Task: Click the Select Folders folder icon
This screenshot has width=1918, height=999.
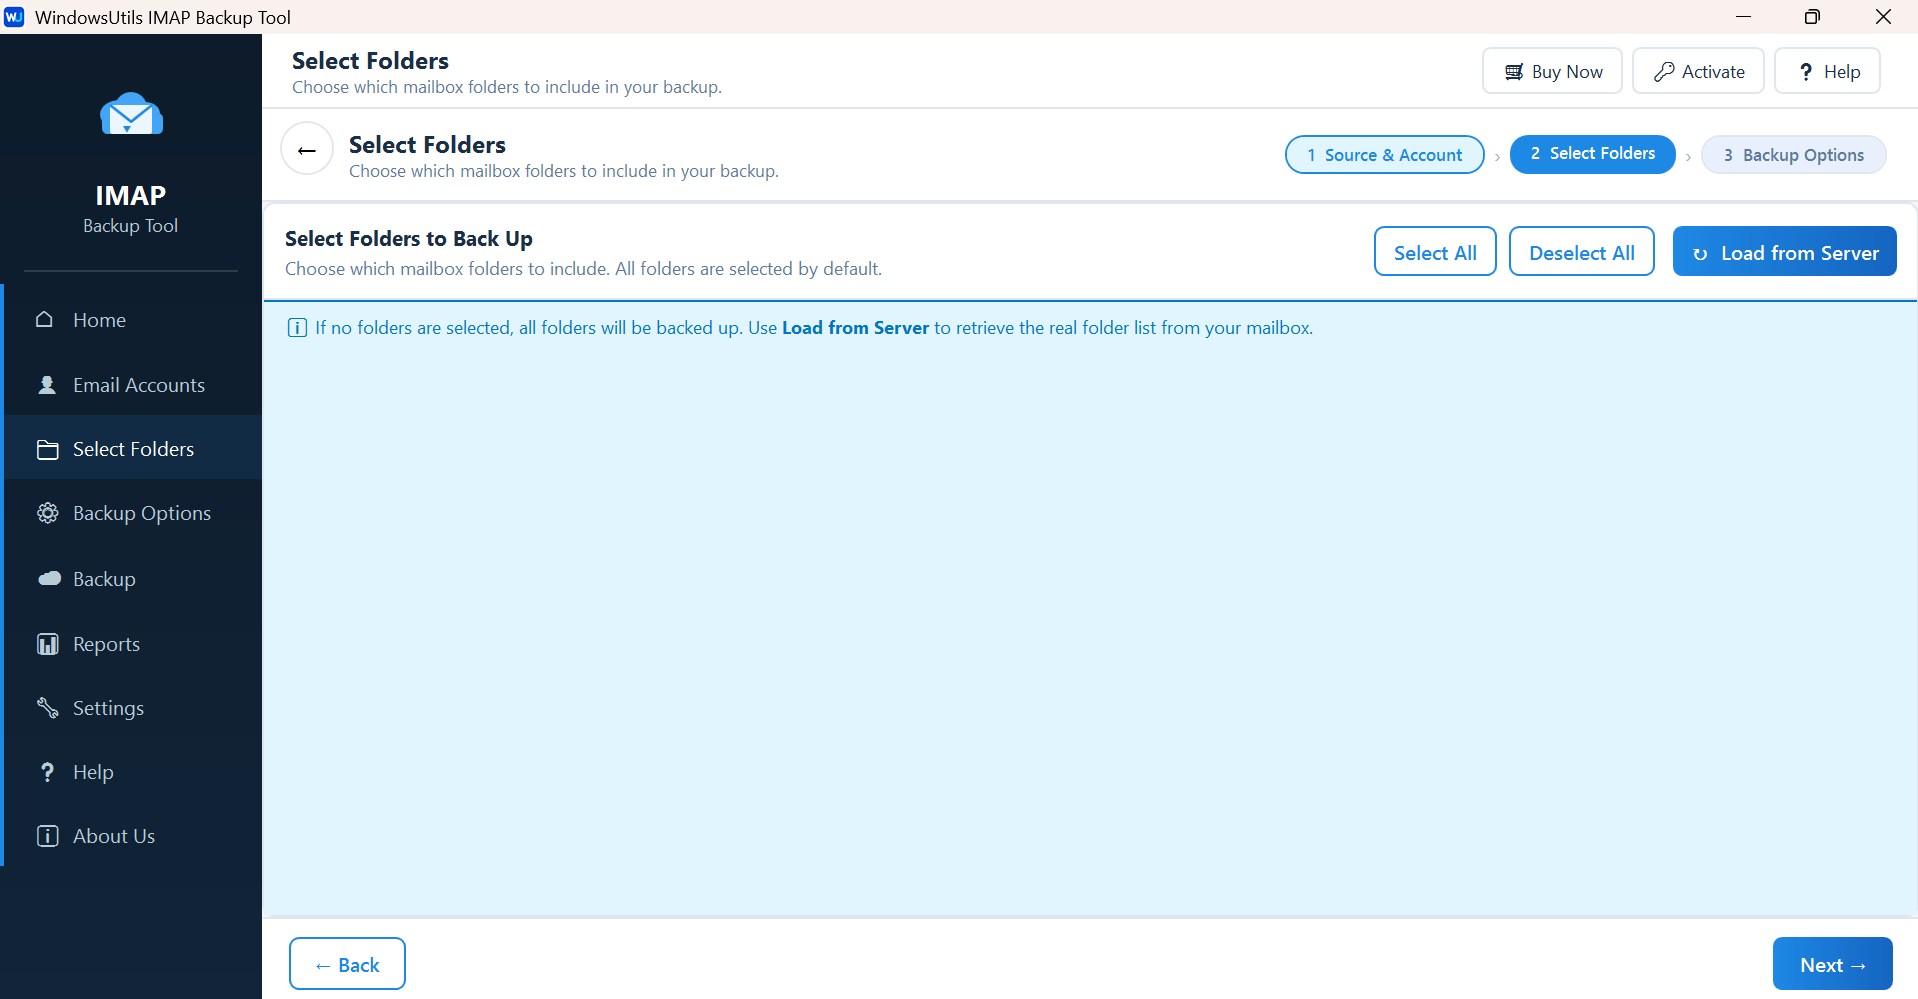Action: click(x=47, y=450)
